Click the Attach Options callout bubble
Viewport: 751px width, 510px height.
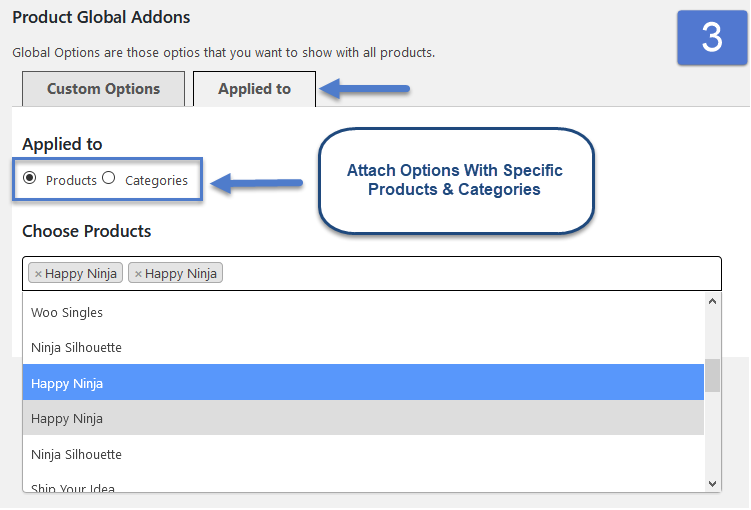coord(456,181)
